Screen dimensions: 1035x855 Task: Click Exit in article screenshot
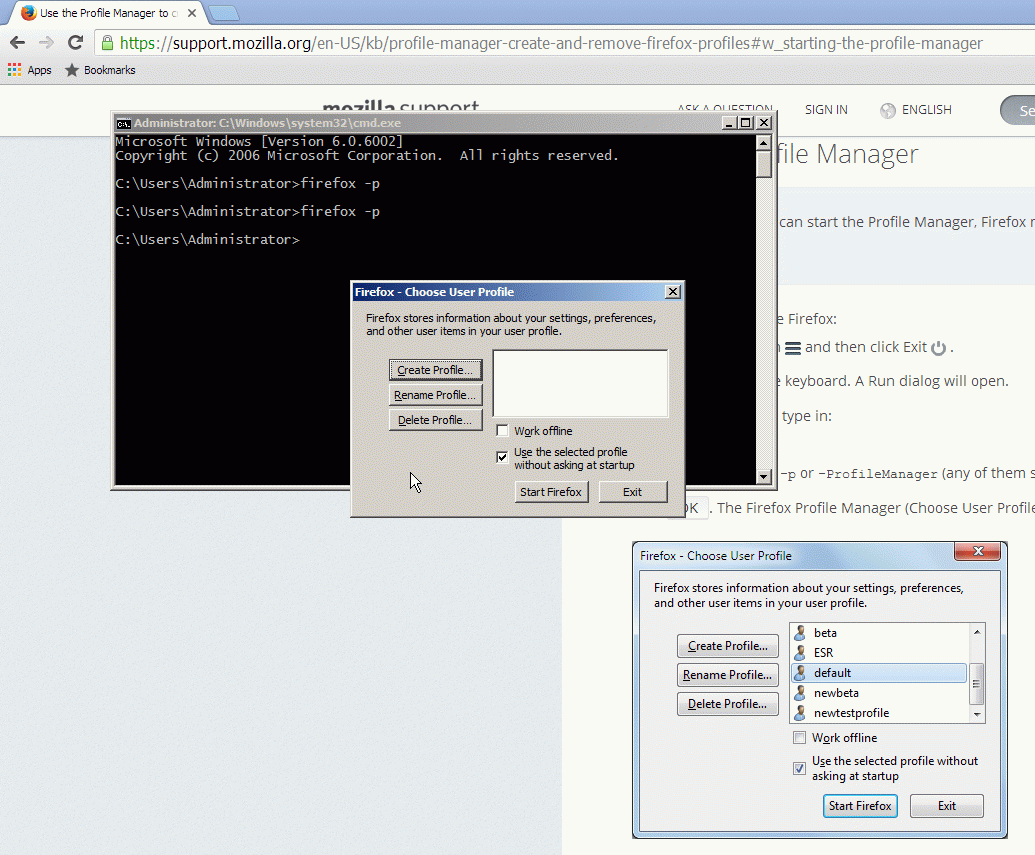[947, 805]
